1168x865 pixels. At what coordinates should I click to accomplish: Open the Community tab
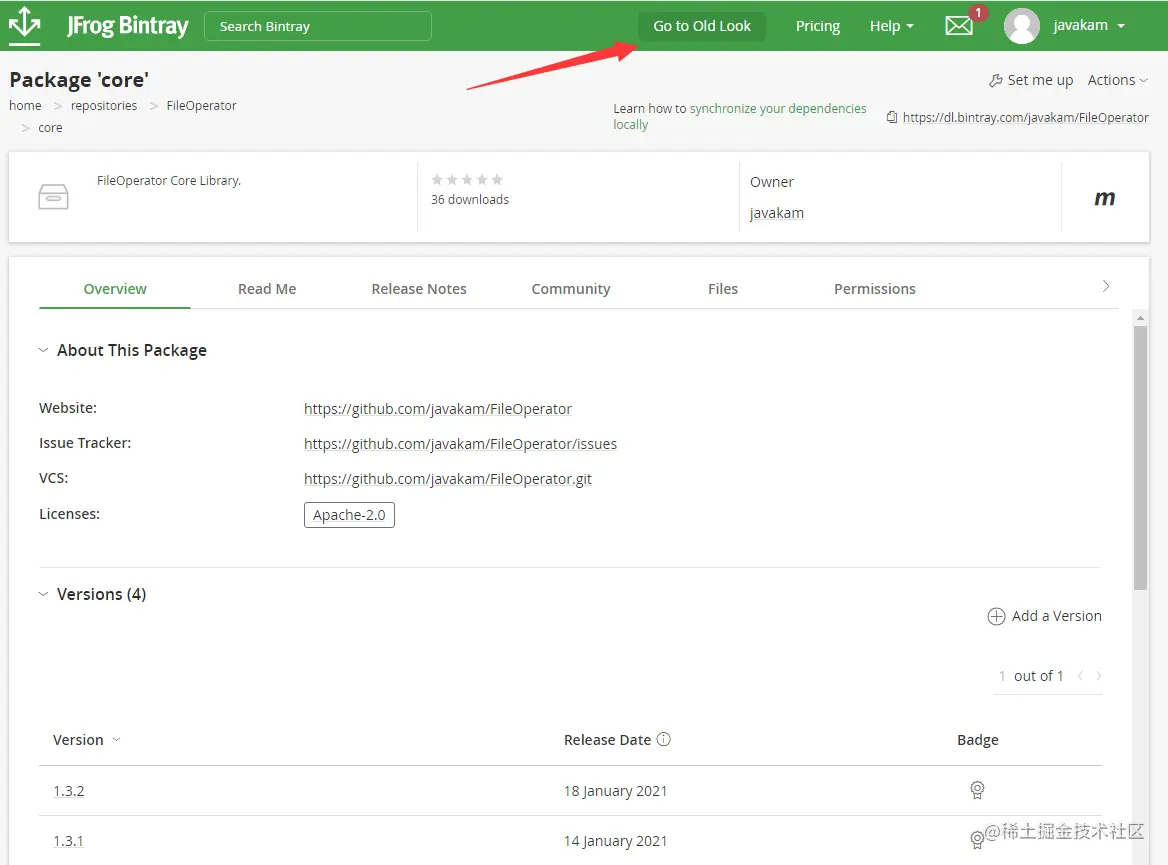tap(571, 288)
